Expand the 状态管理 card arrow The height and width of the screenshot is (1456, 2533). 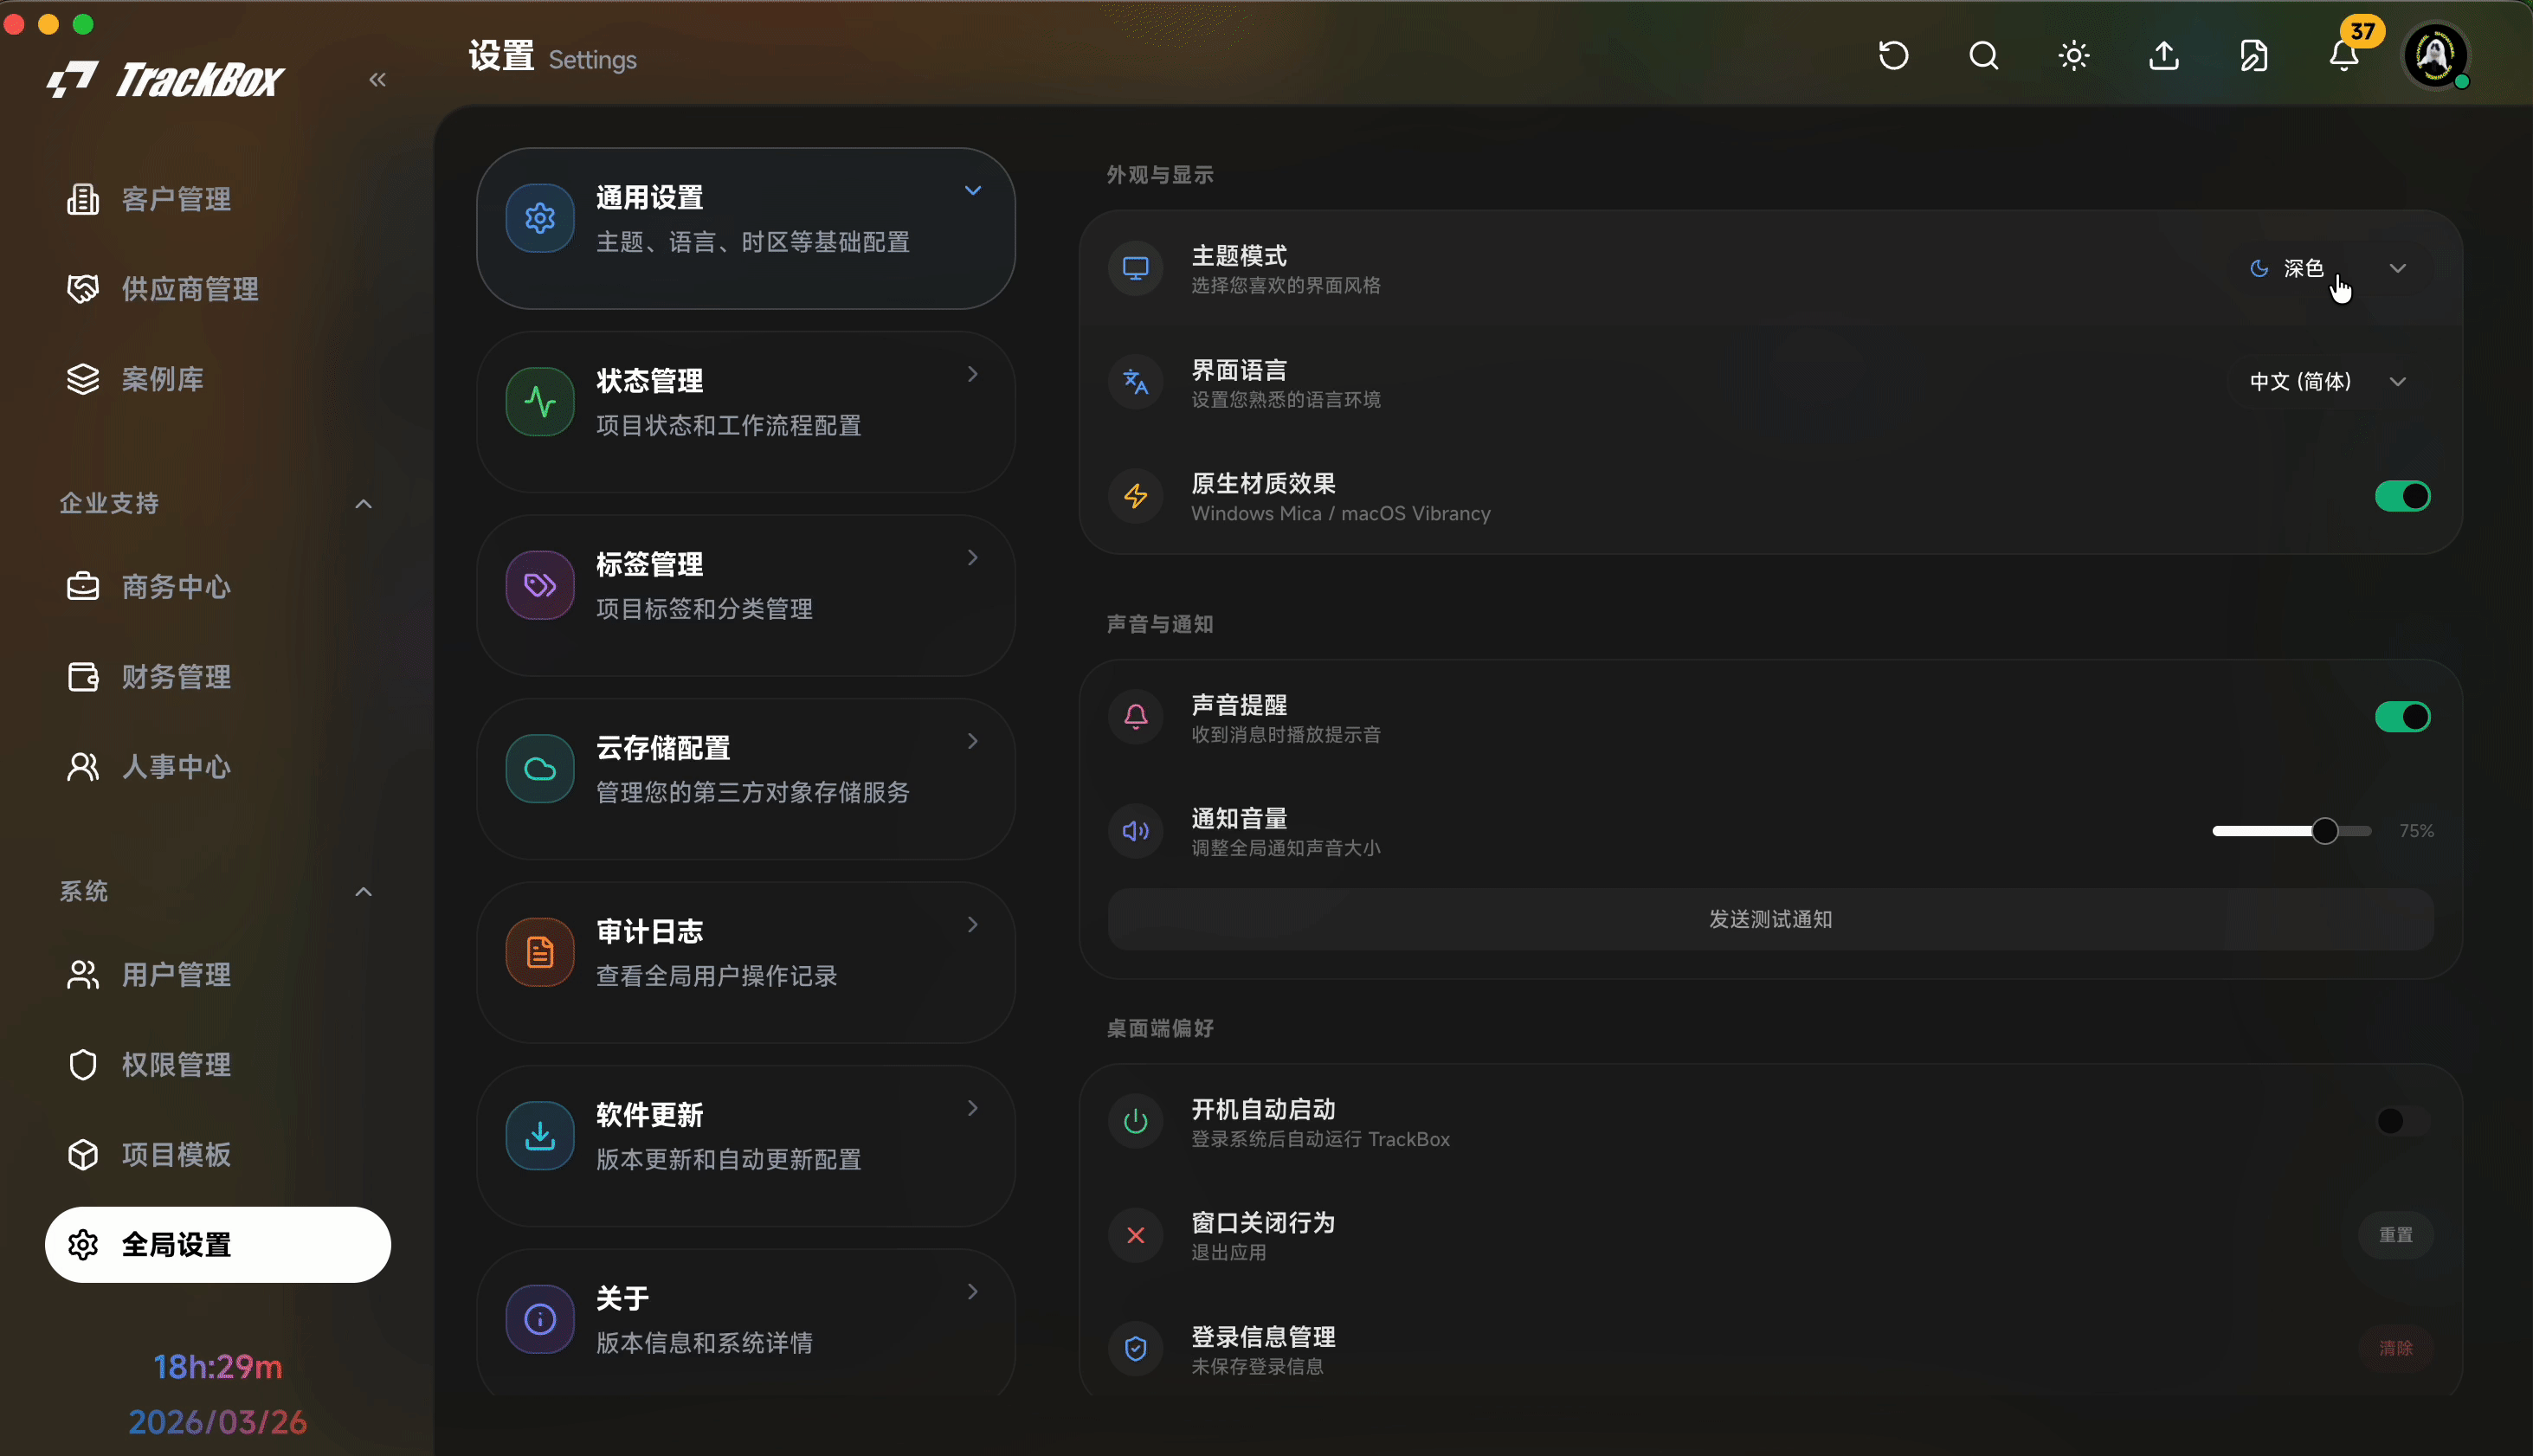click(x=972, y=374)
